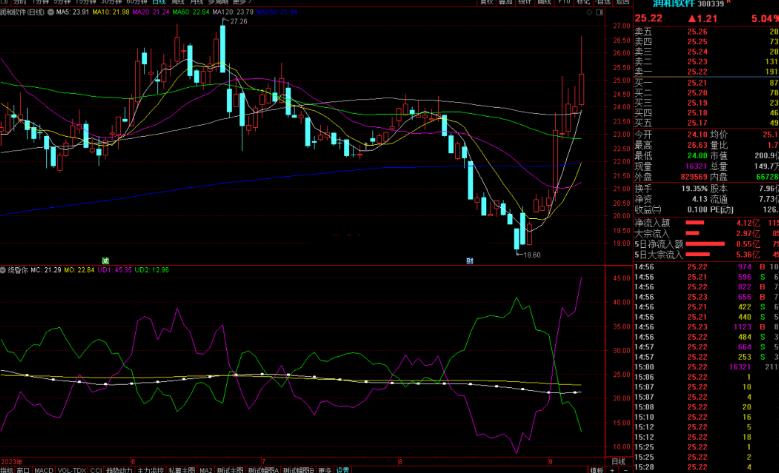Click the 买五 bid row at 25.17
This screenshot has width=779, height=473.
click(x=706, y=123)
